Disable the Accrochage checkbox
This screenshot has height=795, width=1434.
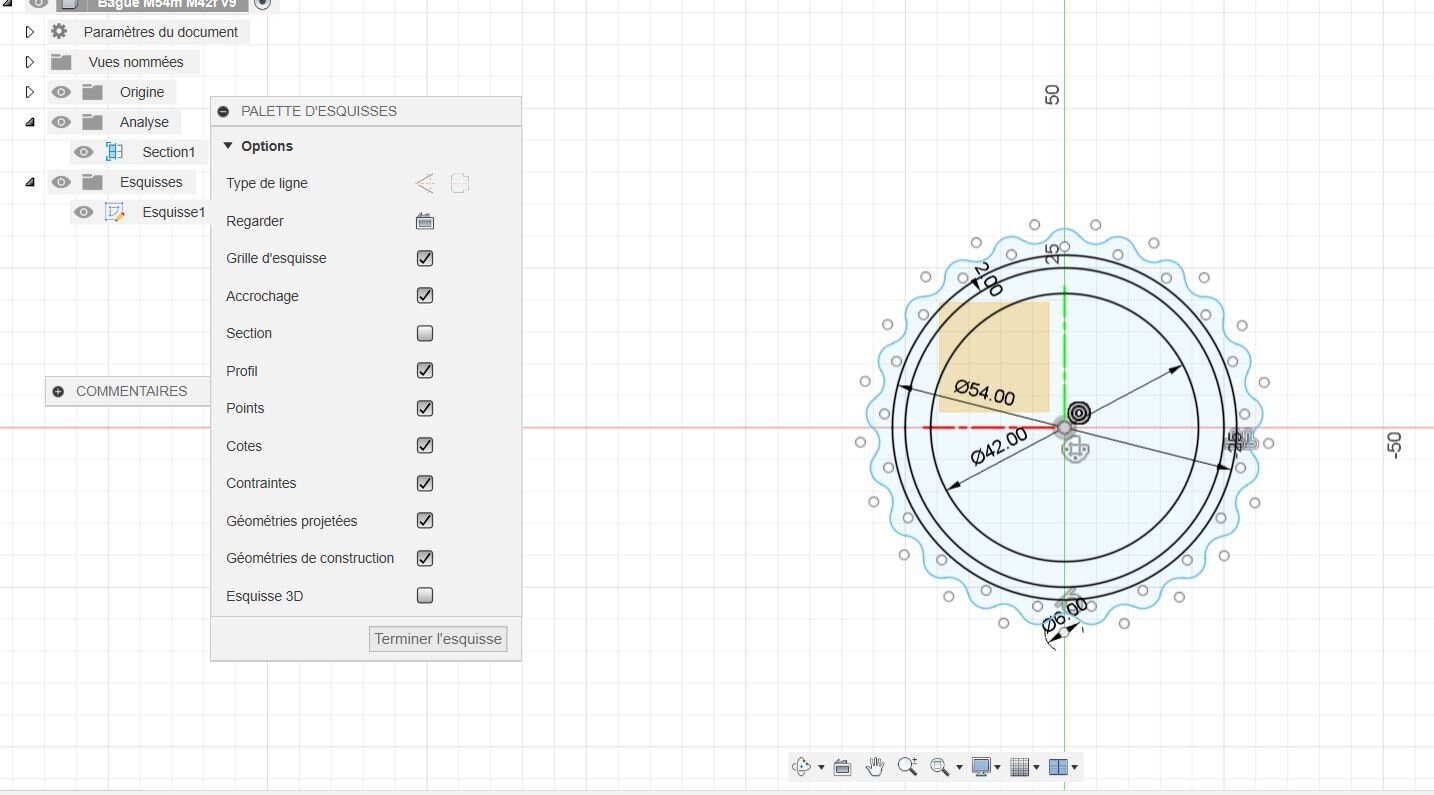point(425,296)
